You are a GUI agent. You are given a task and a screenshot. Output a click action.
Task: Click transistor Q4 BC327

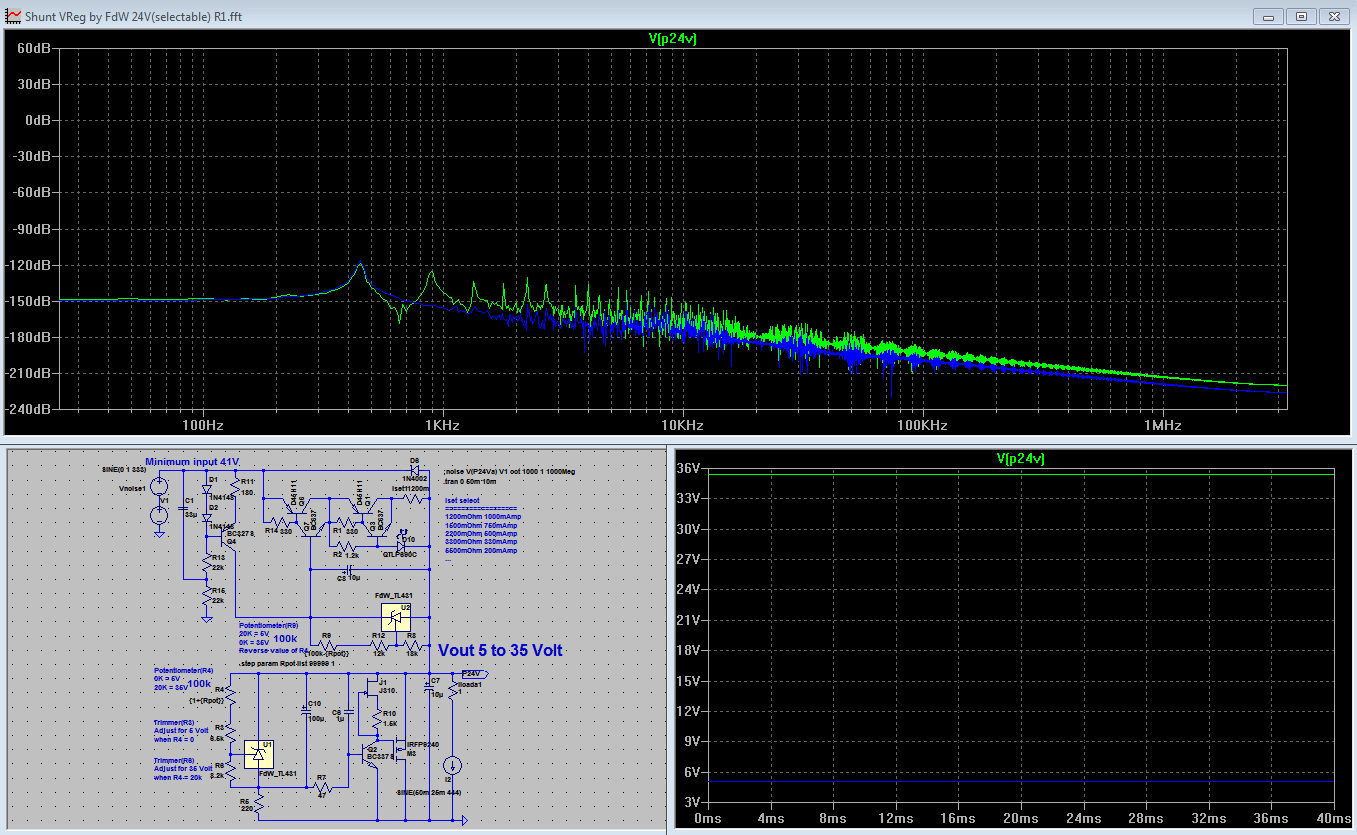227,537
